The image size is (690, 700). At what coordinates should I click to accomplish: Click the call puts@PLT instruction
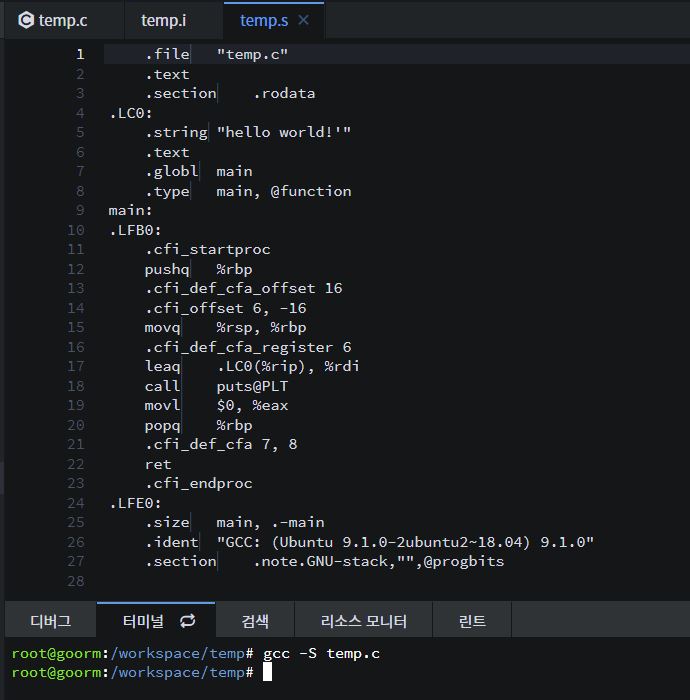[x=216, y=386]
